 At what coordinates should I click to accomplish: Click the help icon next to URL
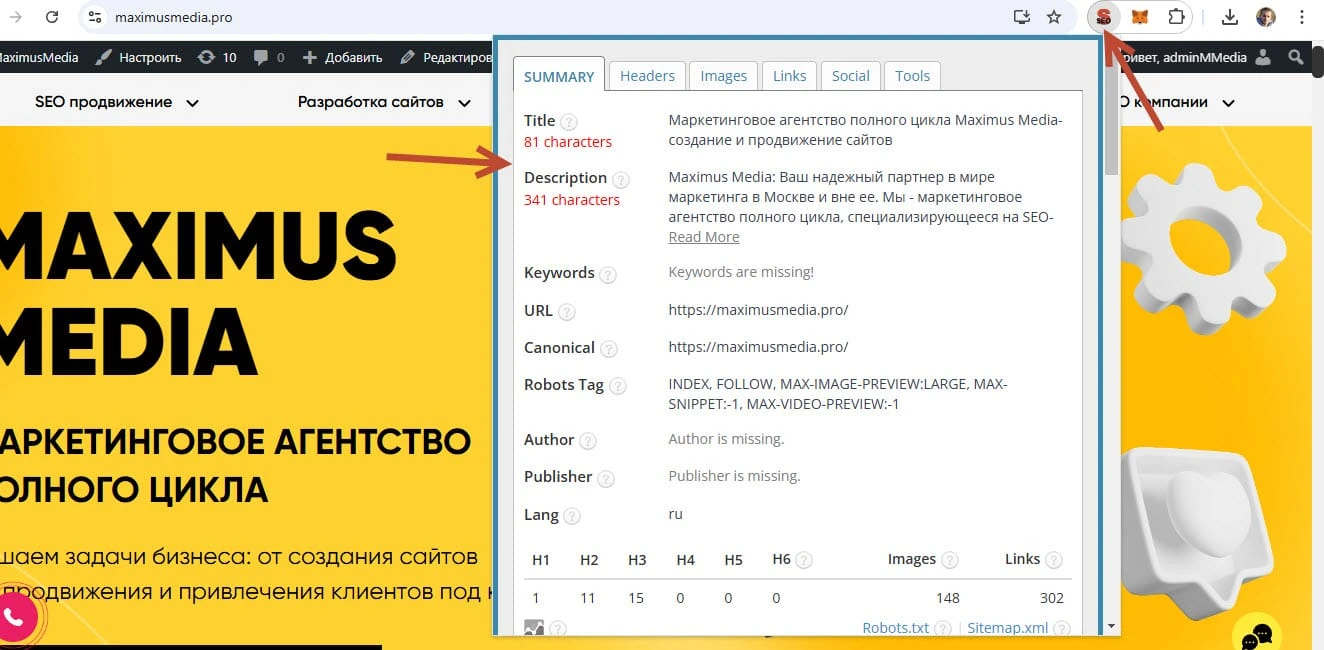click(567, 312)
